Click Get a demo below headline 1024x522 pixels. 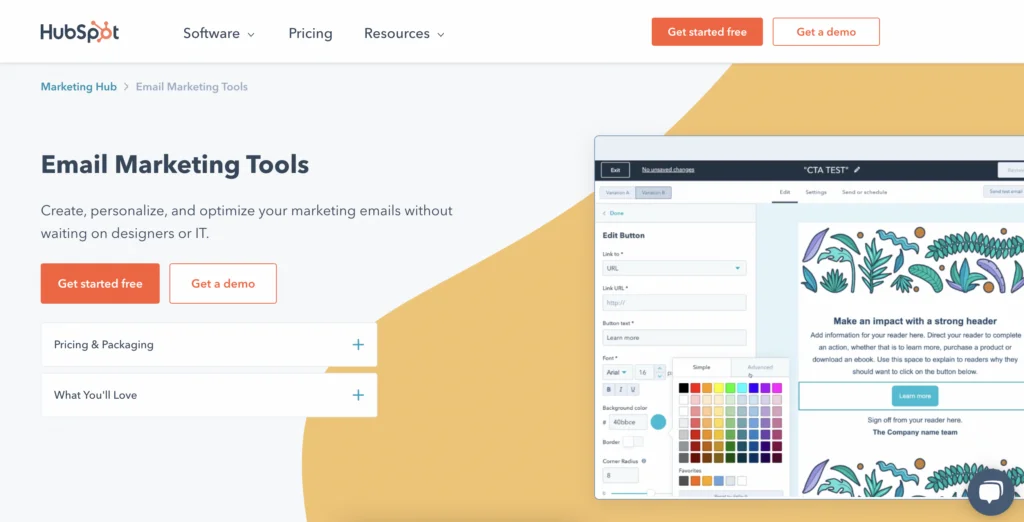tap(223, 284)
